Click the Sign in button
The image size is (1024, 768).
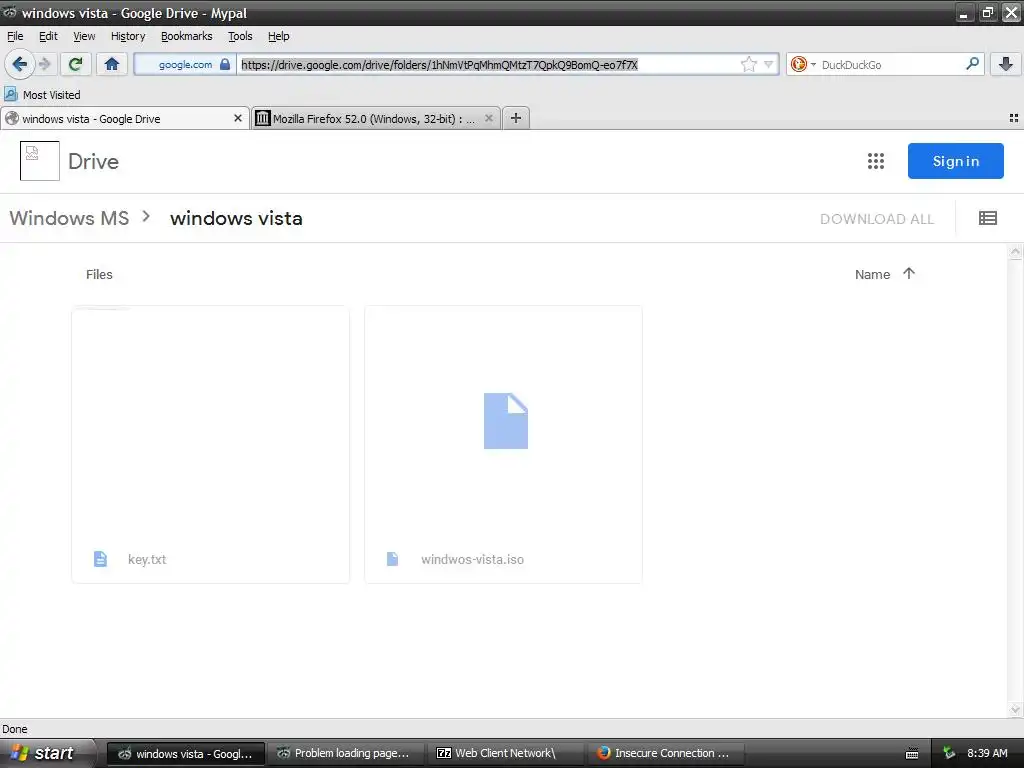pyautogui.click(x=955, y=161)
